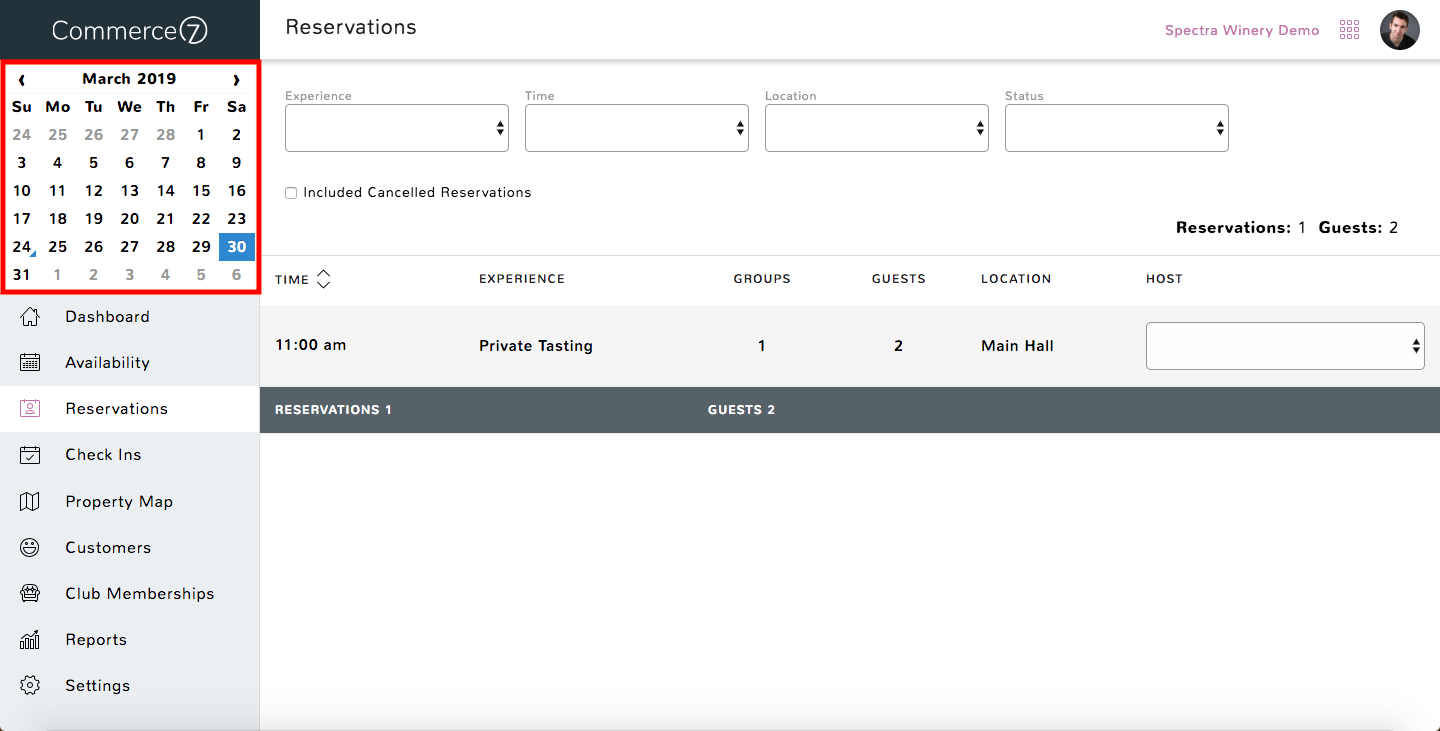Select greyed April 6 in the calendar
The width and height of the screenshot is (1440, 731).
point(237,275)
